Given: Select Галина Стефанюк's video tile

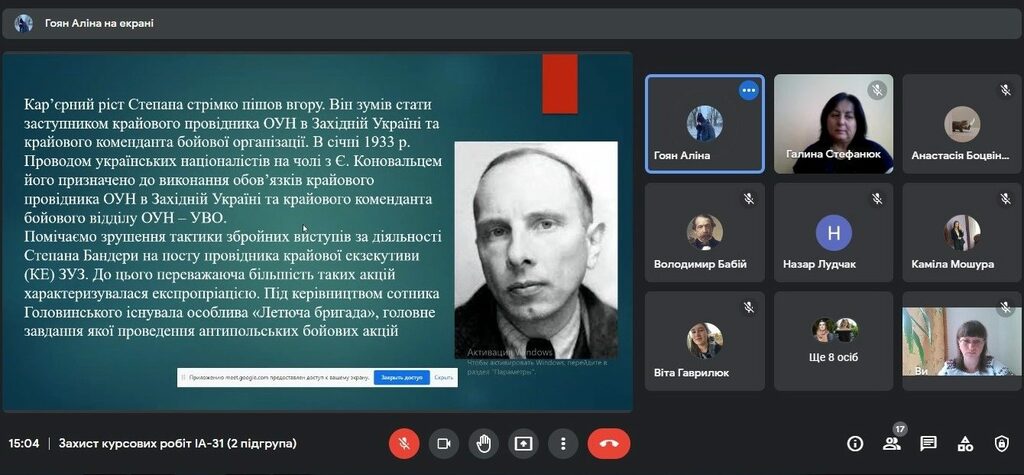Looking at the screenshot, I should coord(834,123).
